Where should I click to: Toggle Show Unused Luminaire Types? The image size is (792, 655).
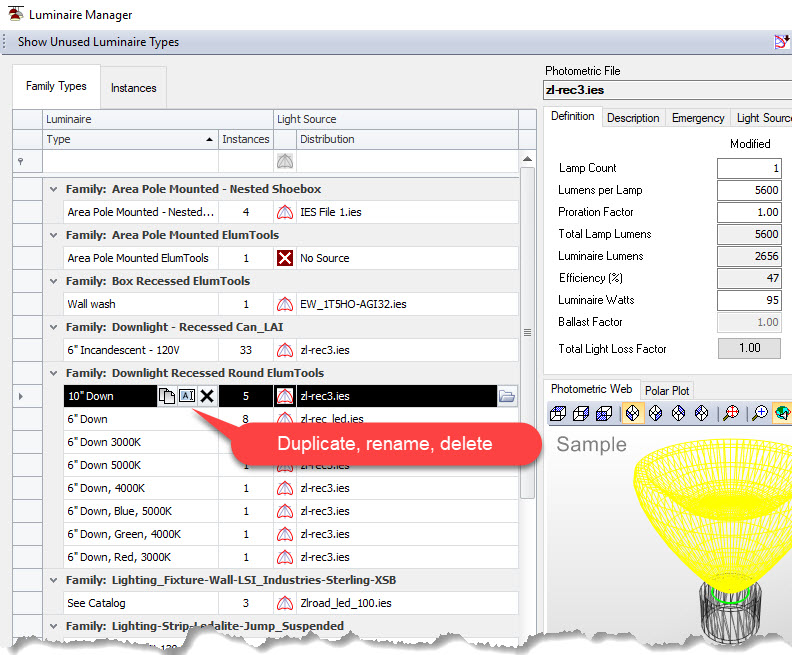coord(98,42)
